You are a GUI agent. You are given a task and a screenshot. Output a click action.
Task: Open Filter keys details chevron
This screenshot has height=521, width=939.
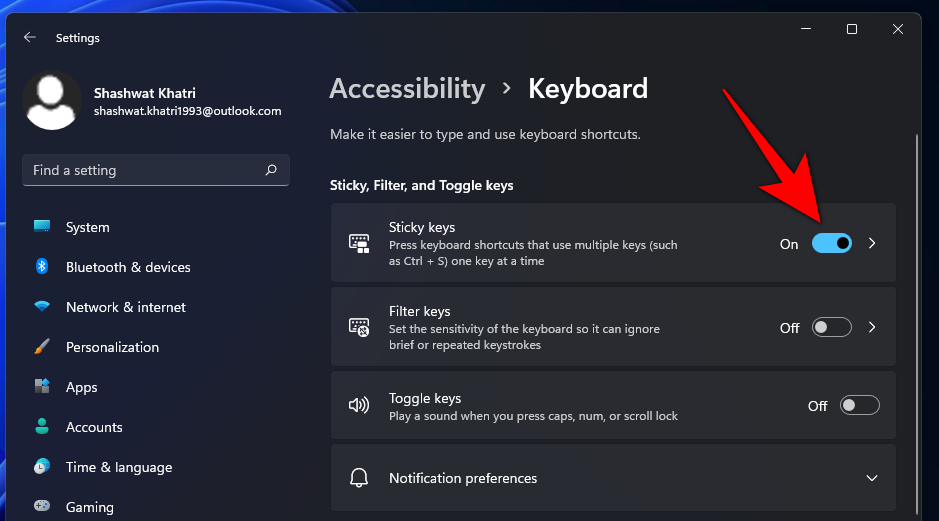pyautogui.click(x=872, y=327)
